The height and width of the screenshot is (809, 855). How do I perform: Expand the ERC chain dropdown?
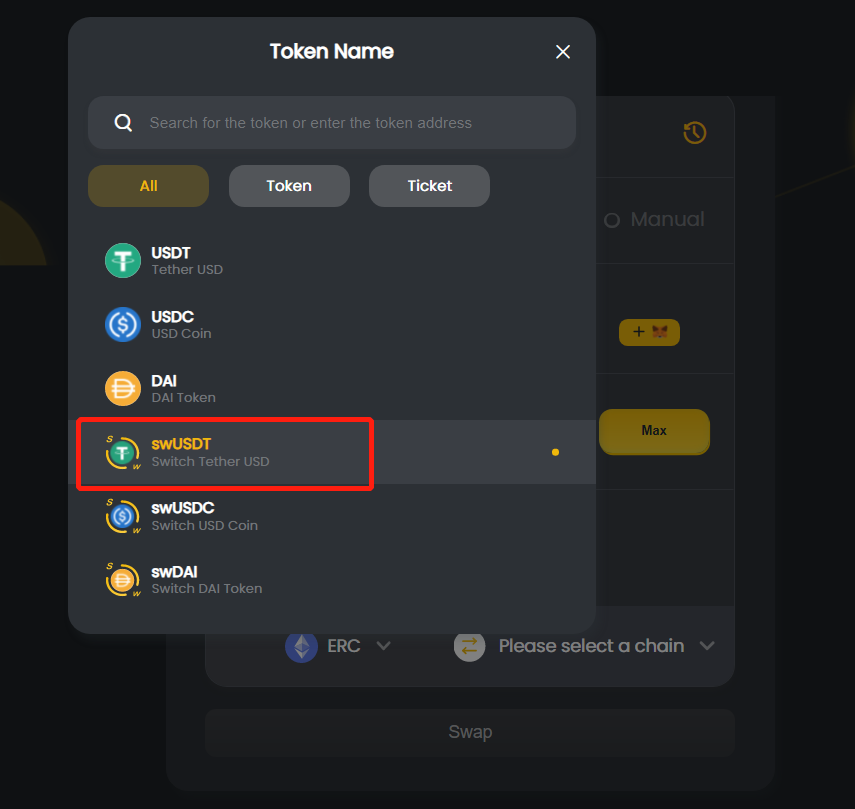(338, 646)
